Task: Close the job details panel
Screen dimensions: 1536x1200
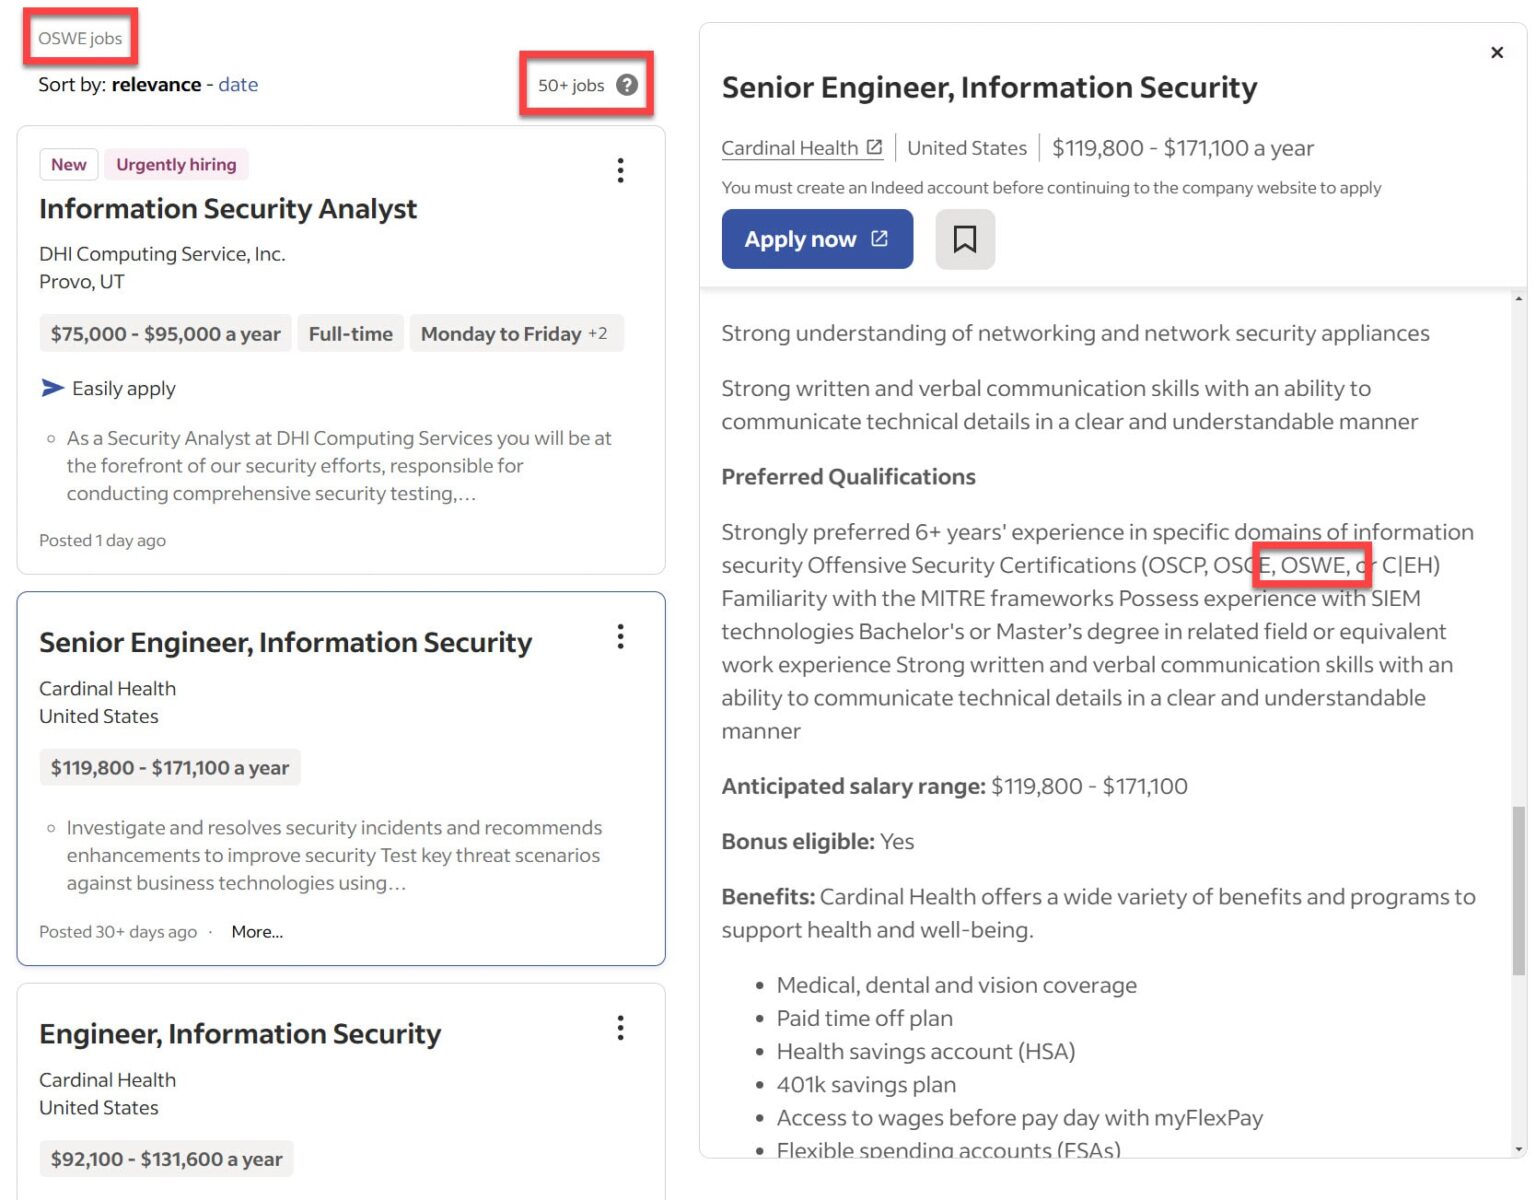Action: tap(1497, 52)
